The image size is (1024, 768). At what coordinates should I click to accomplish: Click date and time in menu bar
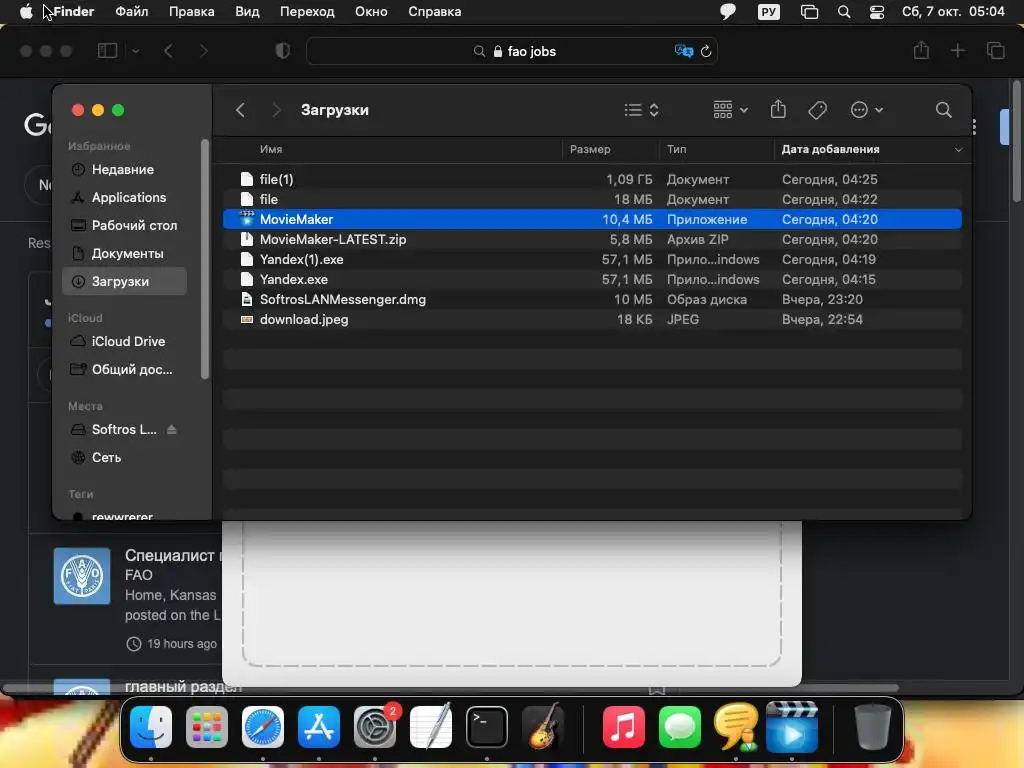953,12
